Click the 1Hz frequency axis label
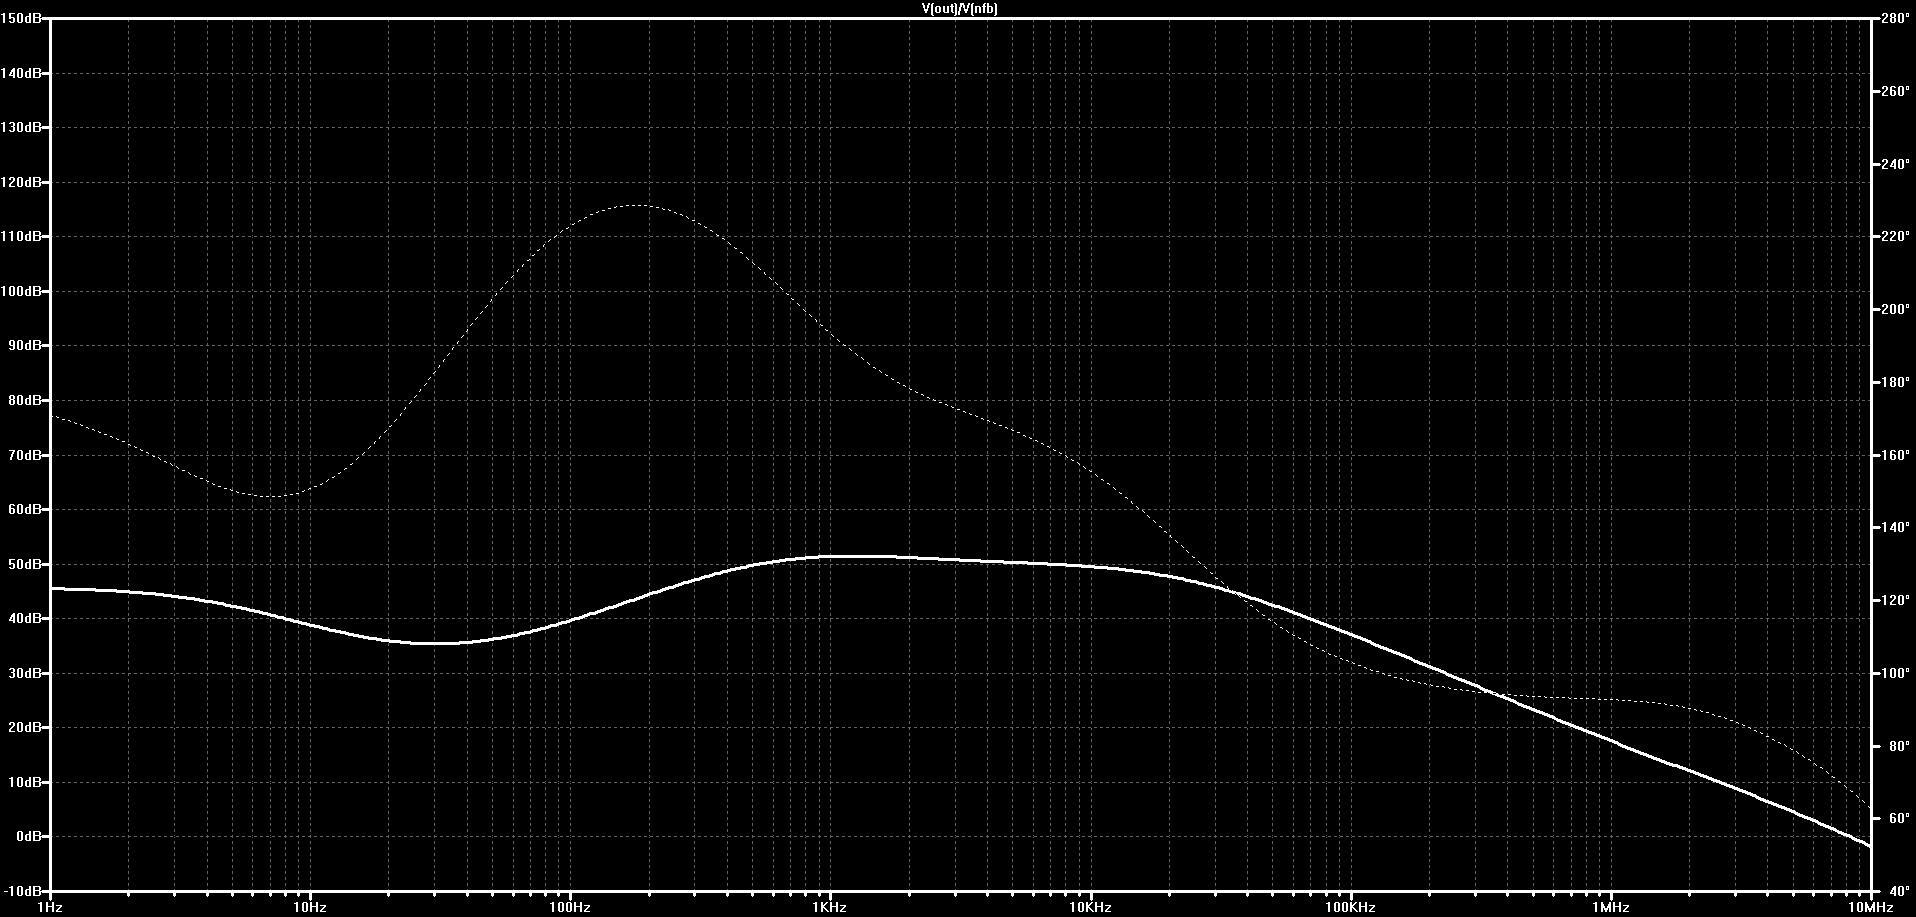1916x917 pixels. click(50, 907)
